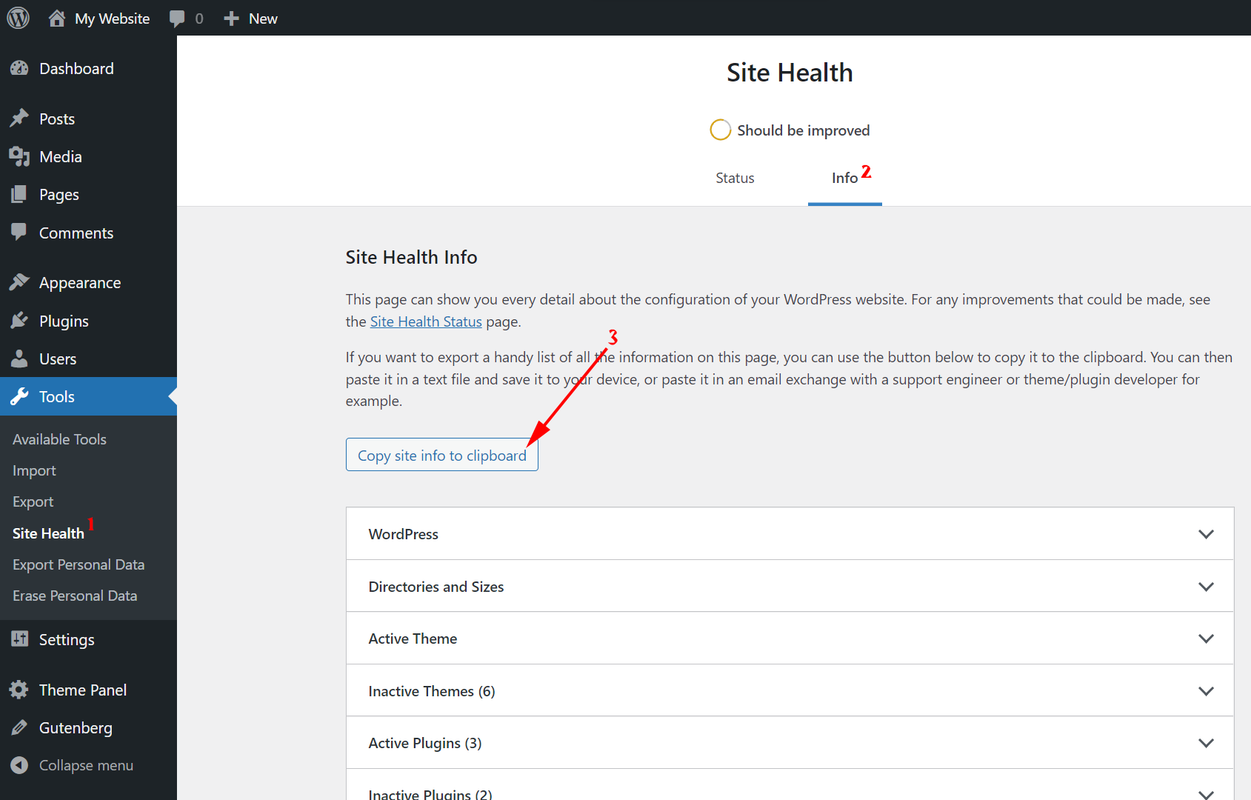Expand the Directories and Sizes chevron
Screen dimensions: 1251x800
pos(1206,586)
